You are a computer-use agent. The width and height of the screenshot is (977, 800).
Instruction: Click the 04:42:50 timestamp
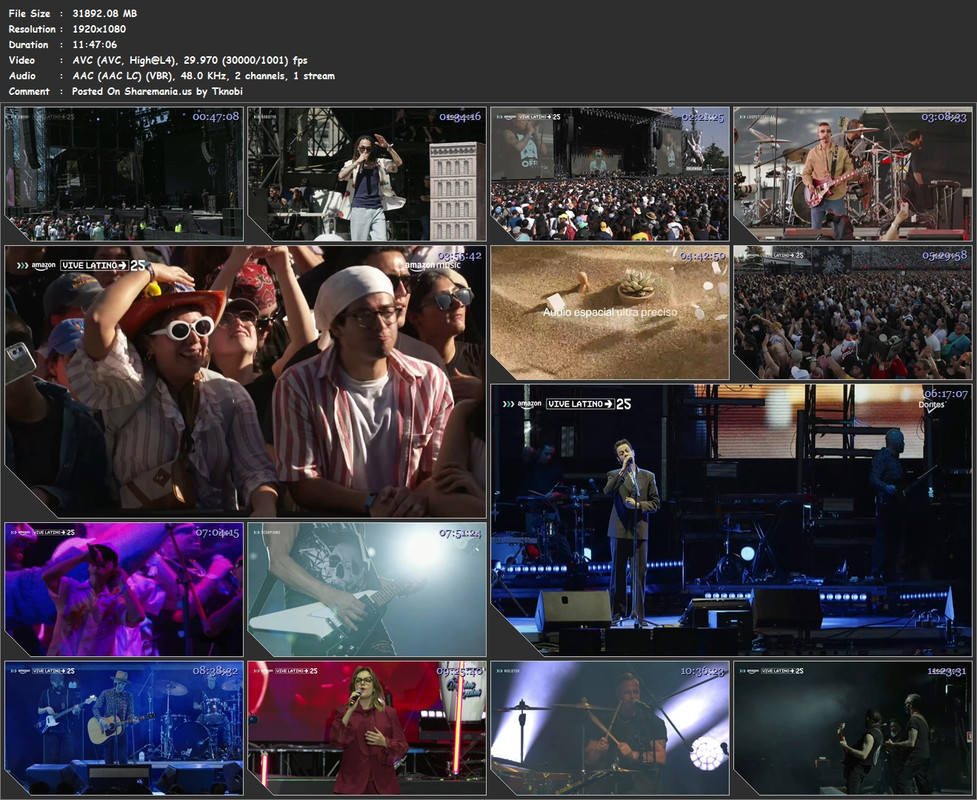point(702,255)
